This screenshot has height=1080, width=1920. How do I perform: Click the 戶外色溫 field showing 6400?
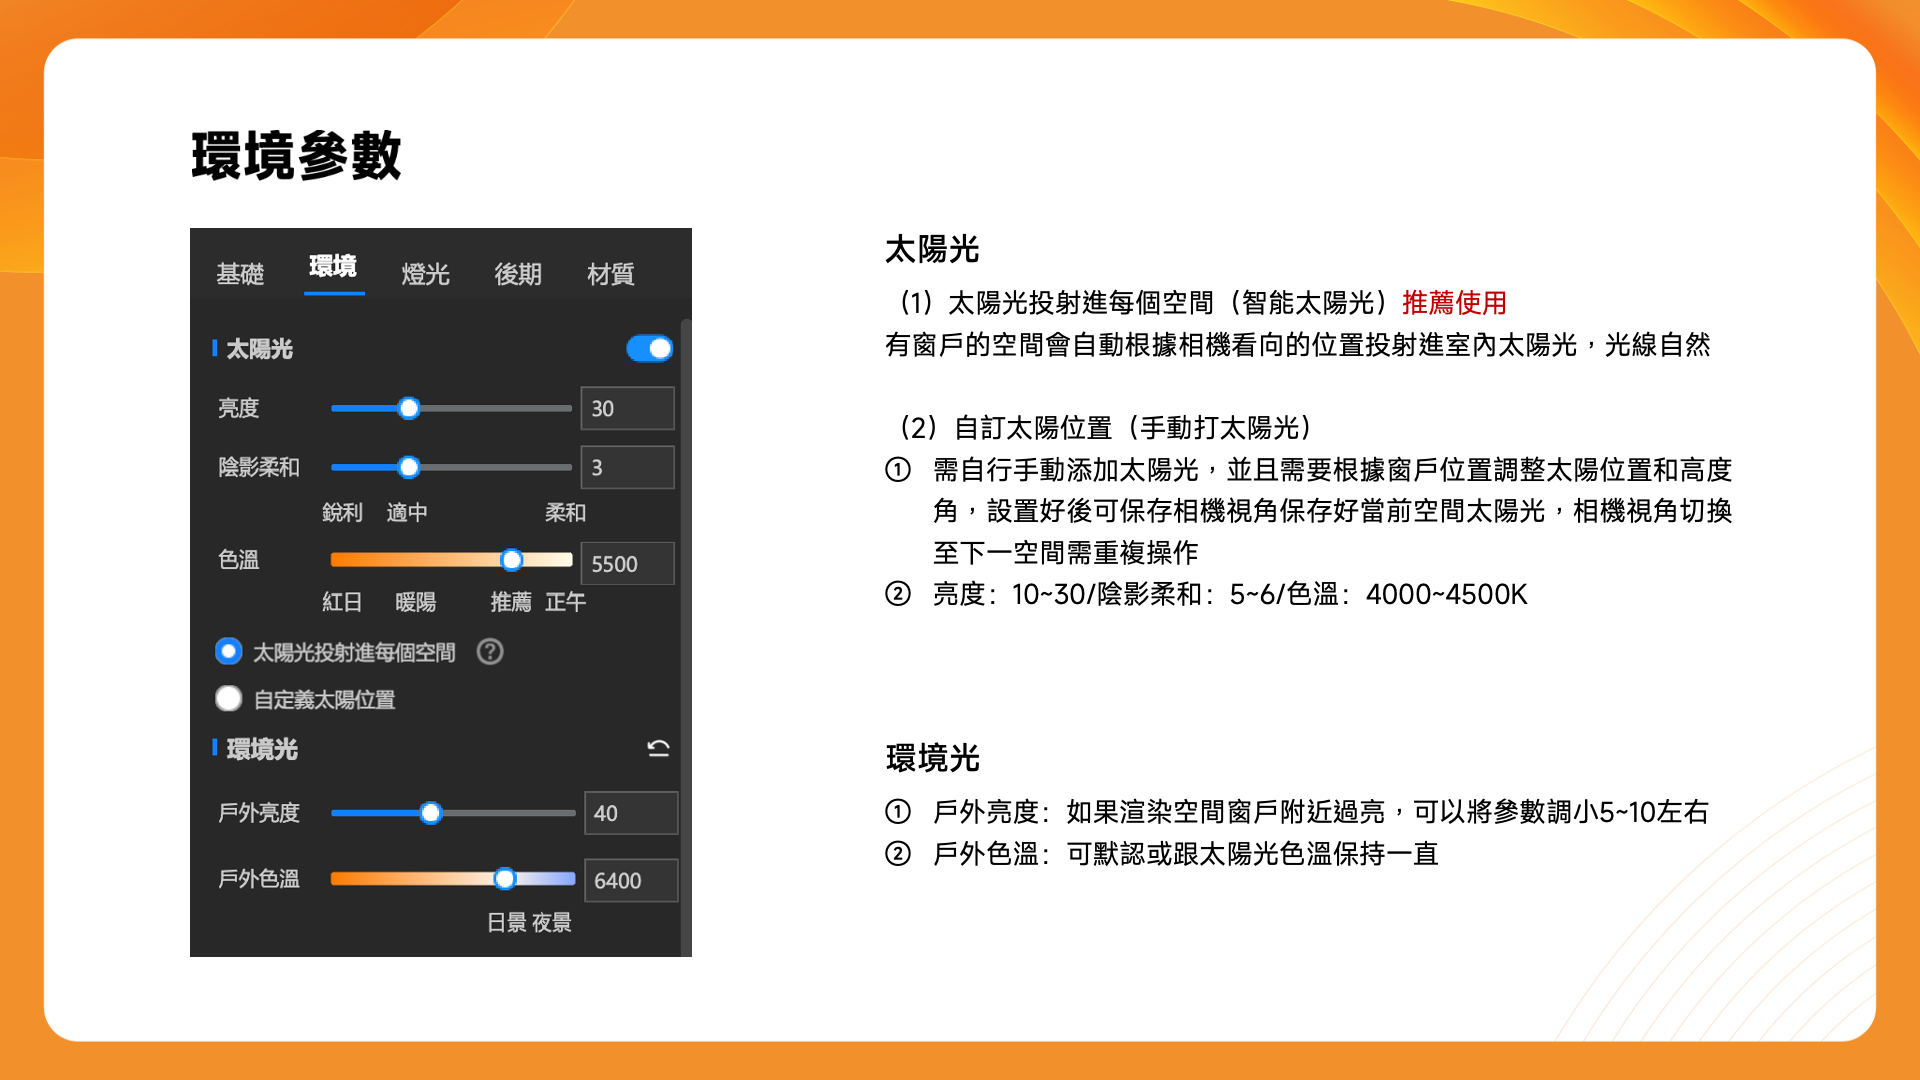click(630, 881)
